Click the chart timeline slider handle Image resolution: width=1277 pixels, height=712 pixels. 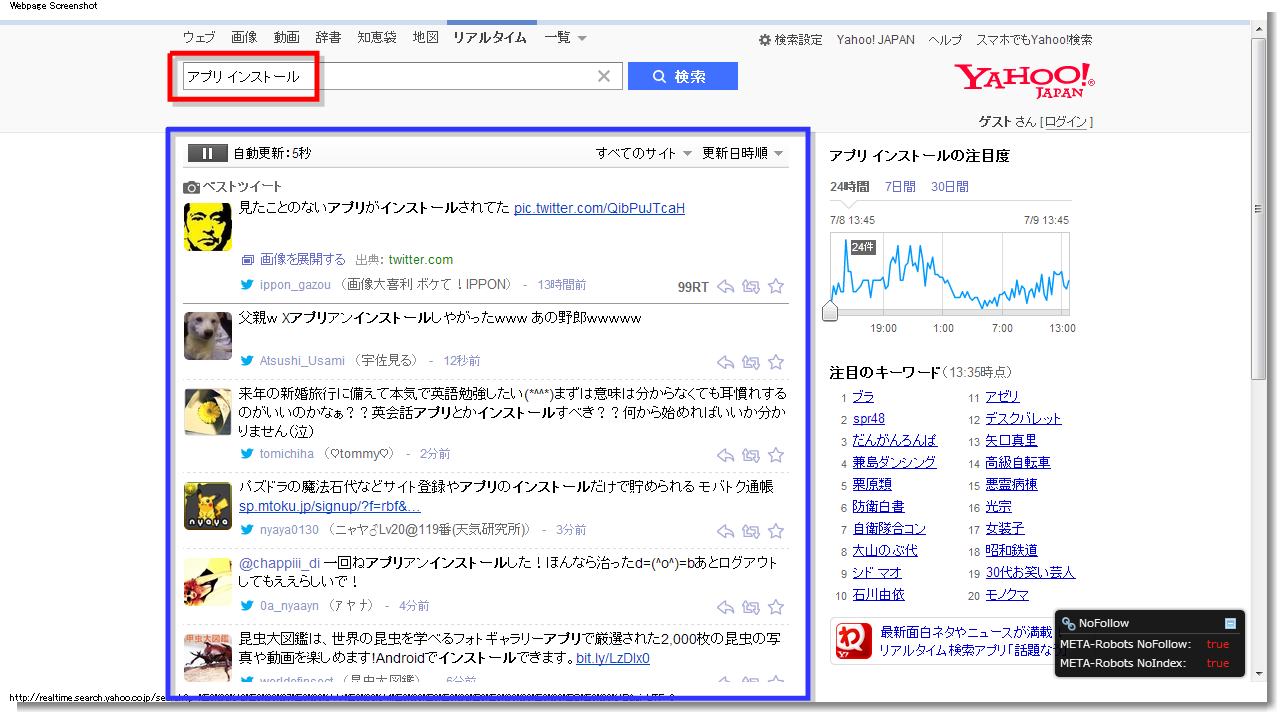(830, 311)
